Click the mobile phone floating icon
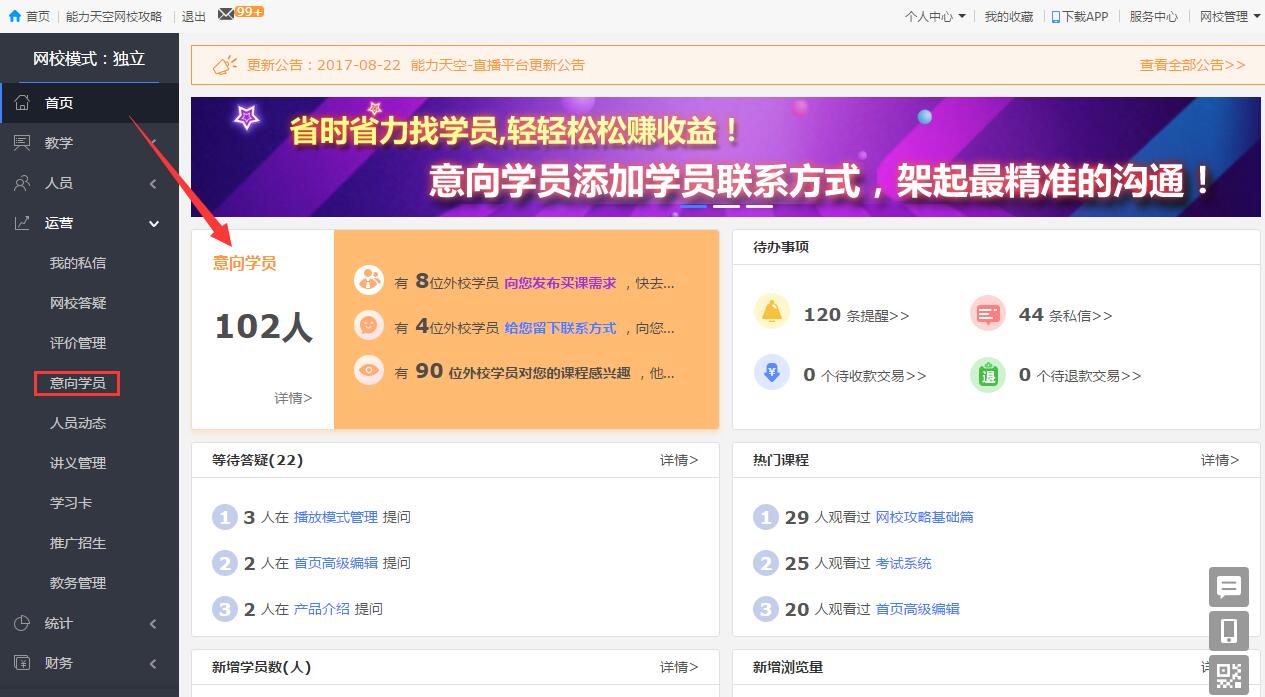 pyautogui.click(x=1229, y=631)
